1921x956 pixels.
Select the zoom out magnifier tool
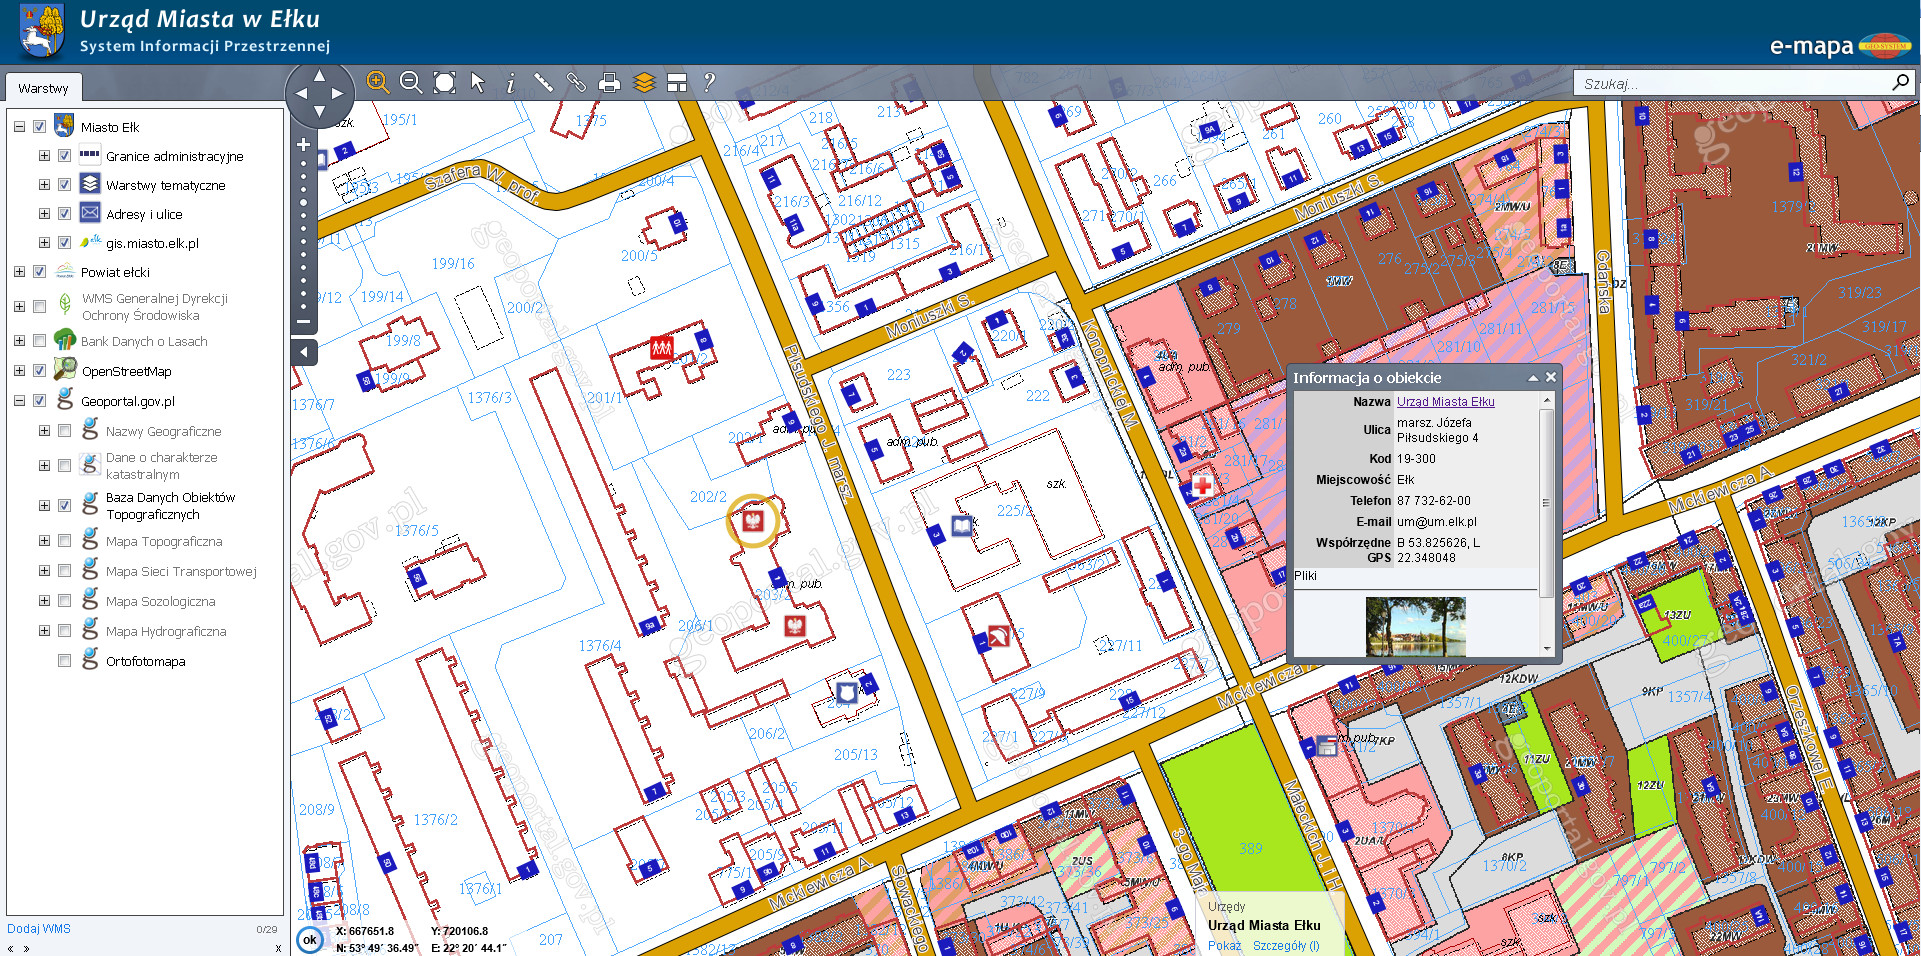pyautogui.click(x=411, y=82)
